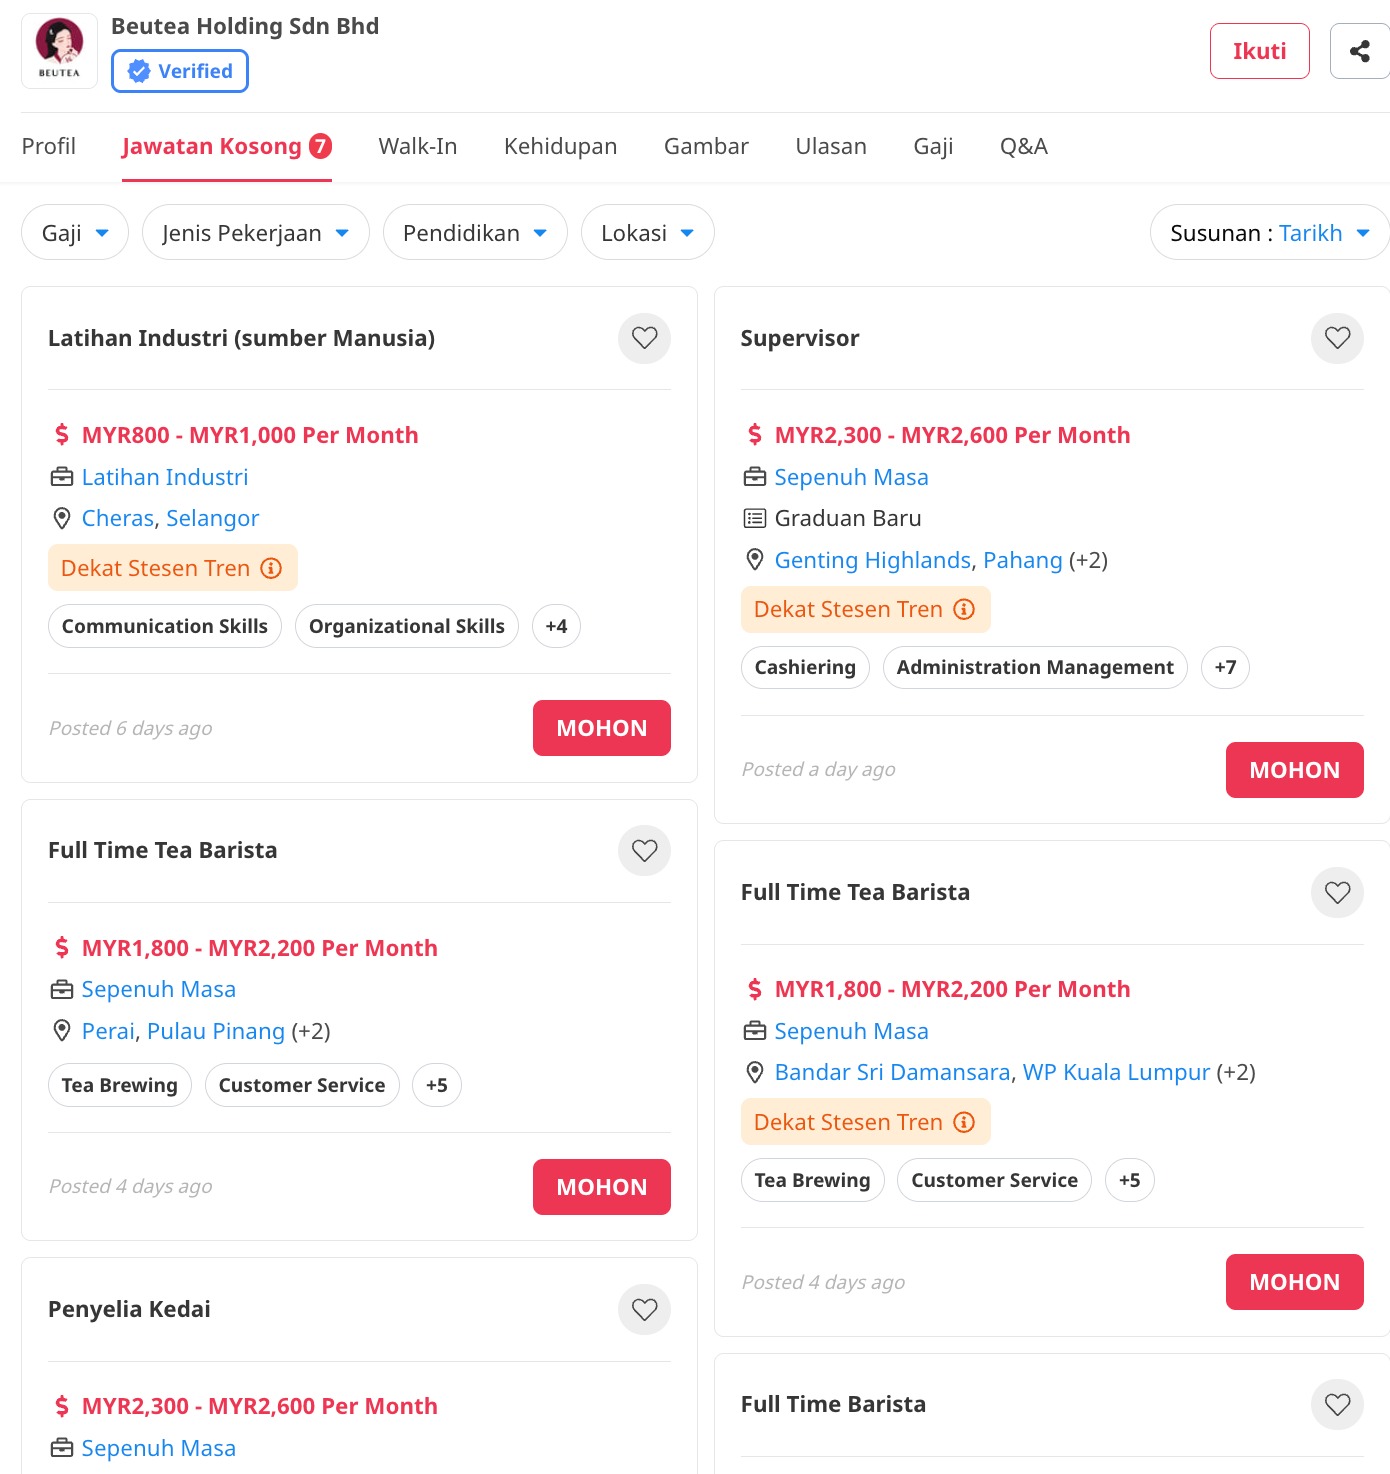Open Susunan Tarikh sort dropdown
The image size is (1390, 1474).
tap(1269, 233)
